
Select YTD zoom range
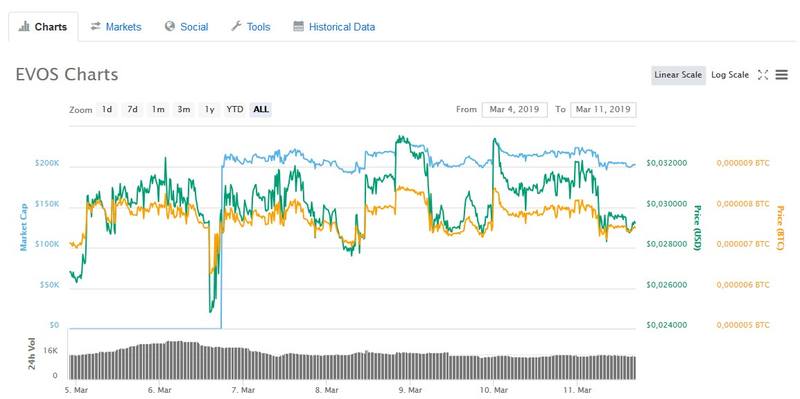point(235,109)
